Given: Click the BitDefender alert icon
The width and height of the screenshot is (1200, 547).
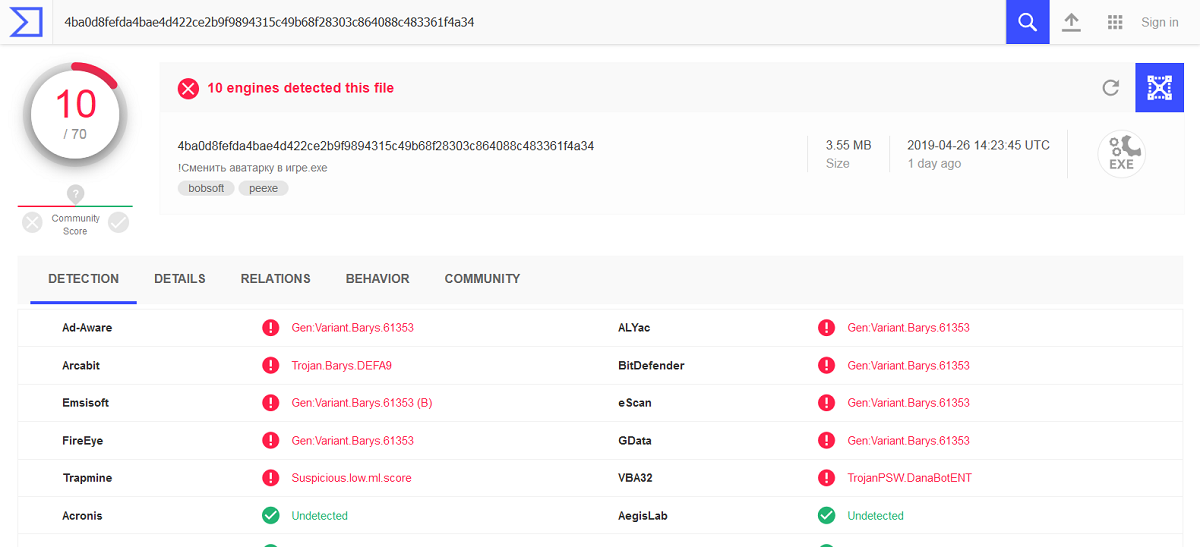Looking at the screenshot, I should click(x=826, y=366).
